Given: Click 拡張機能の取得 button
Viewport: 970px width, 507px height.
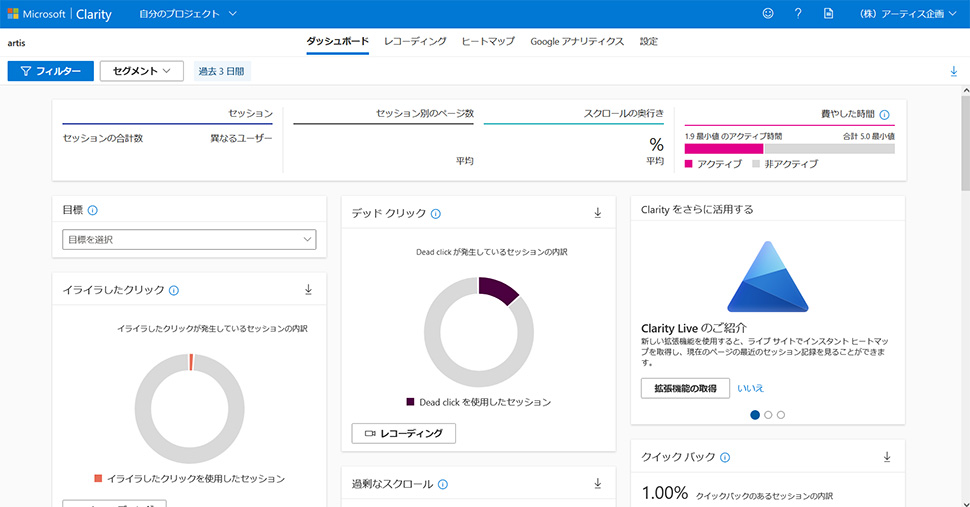Looking at the screenshot, I should click(685, 388).
